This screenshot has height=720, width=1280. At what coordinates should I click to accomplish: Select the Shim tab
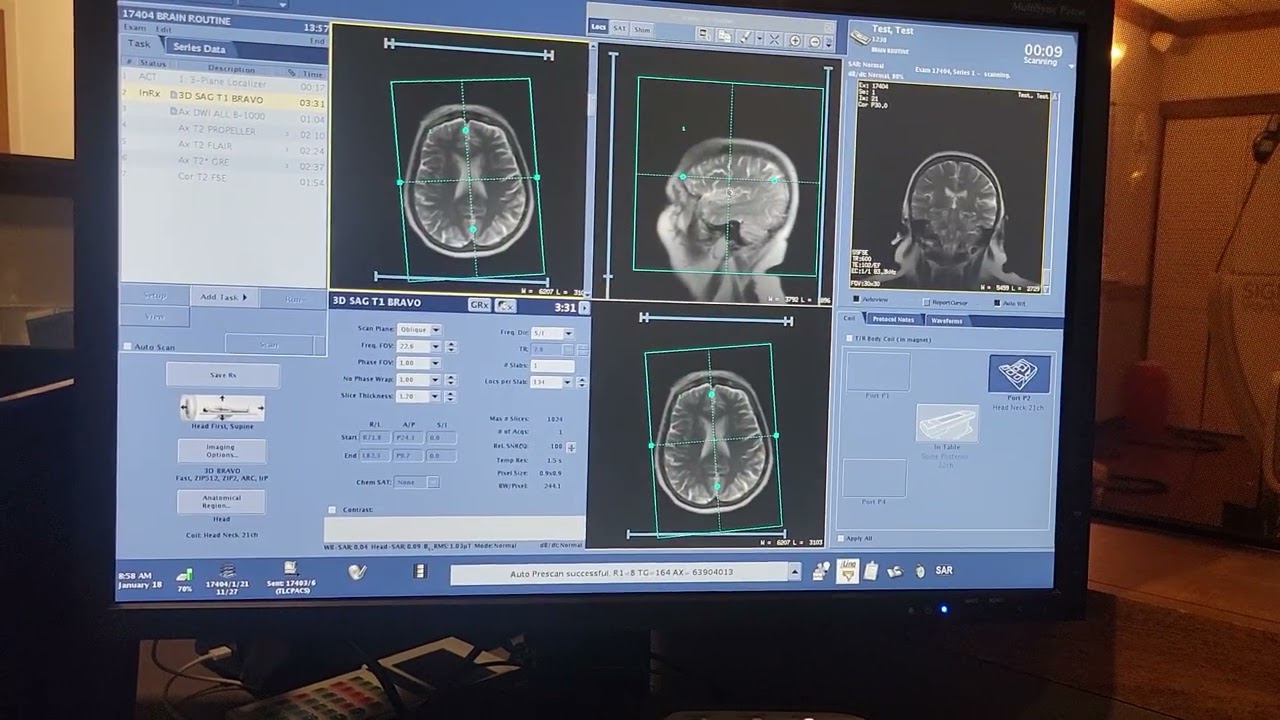point(642,29)
